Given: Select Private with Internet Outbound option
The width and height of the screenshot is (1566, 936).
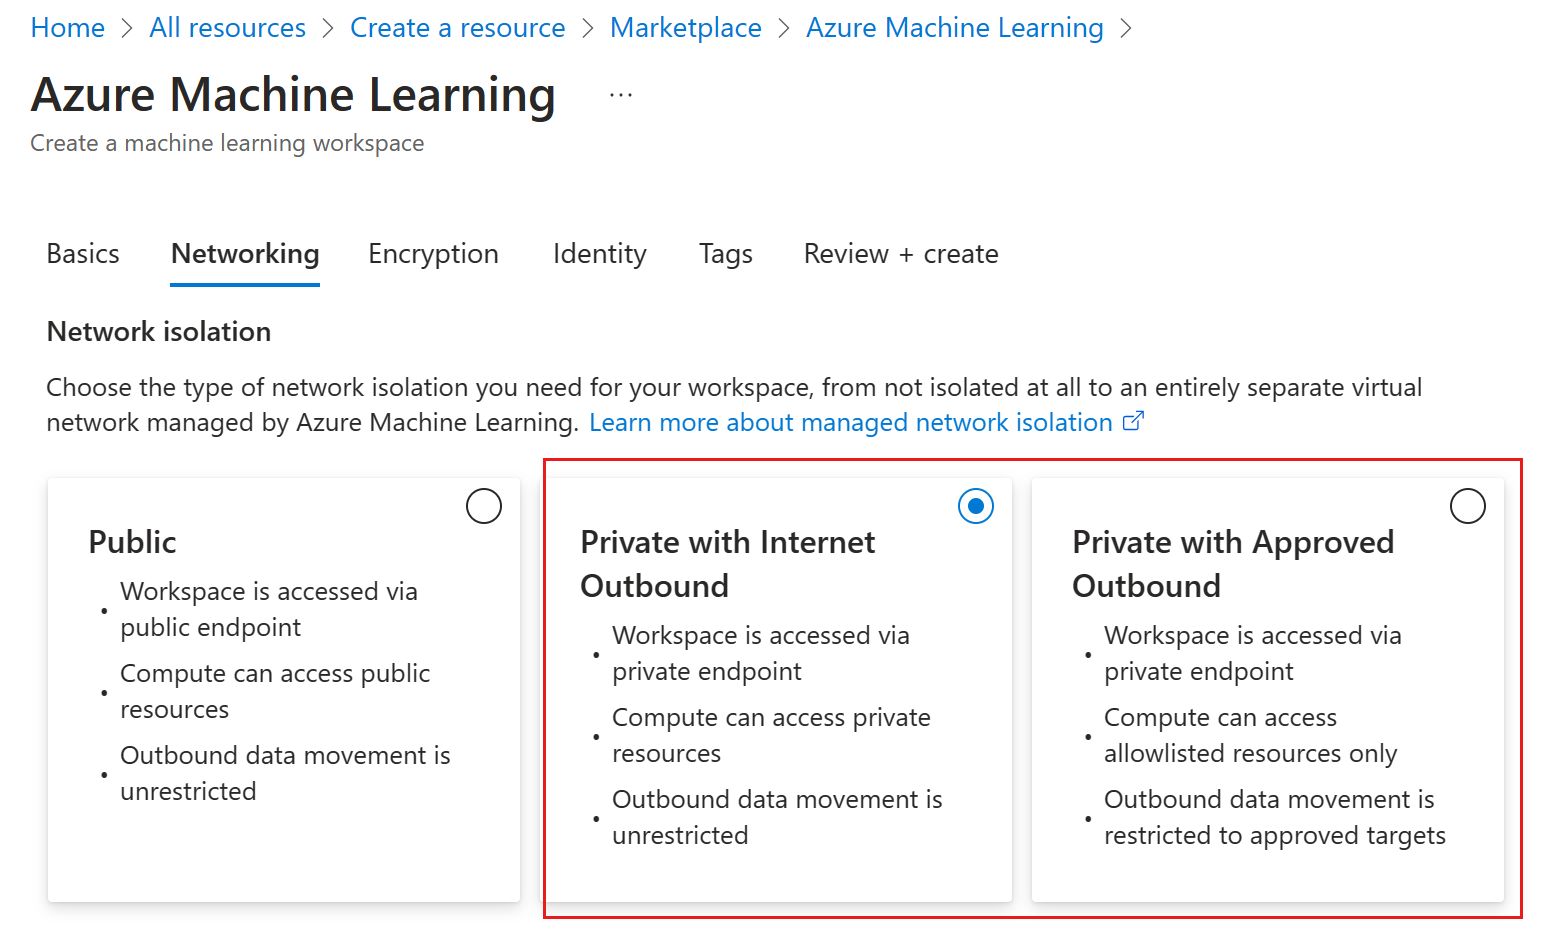Looking at the screenshot, I should tap(975, 506).
